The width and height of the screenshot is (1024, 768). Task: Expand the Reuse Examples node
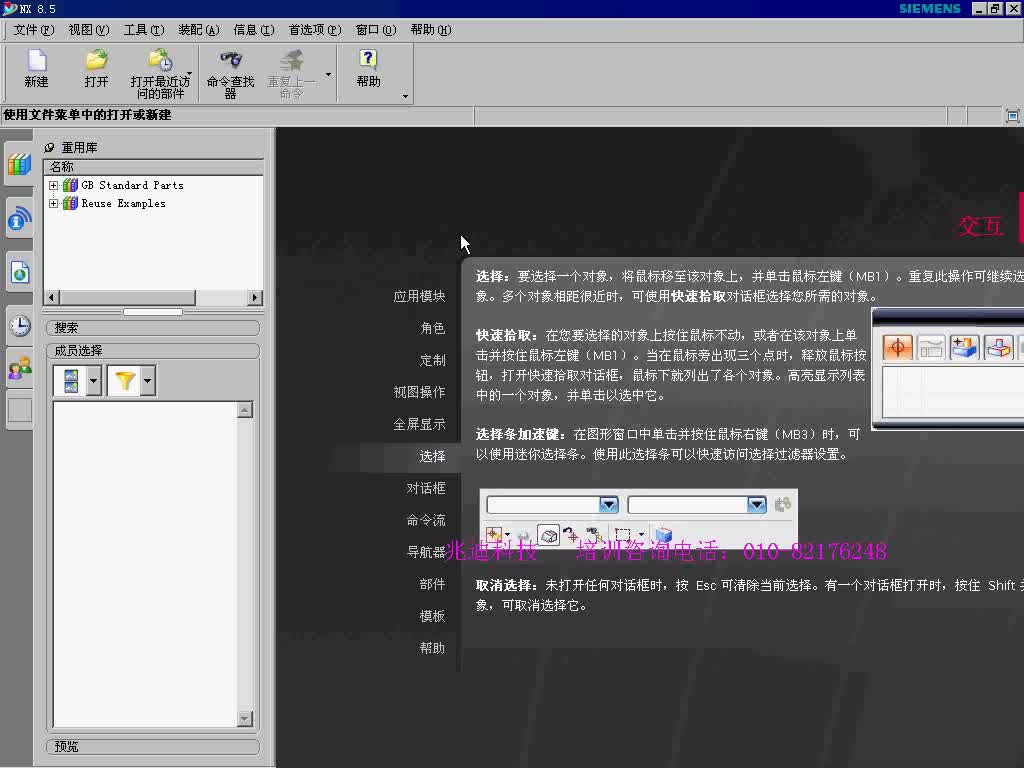pos(54,204)
